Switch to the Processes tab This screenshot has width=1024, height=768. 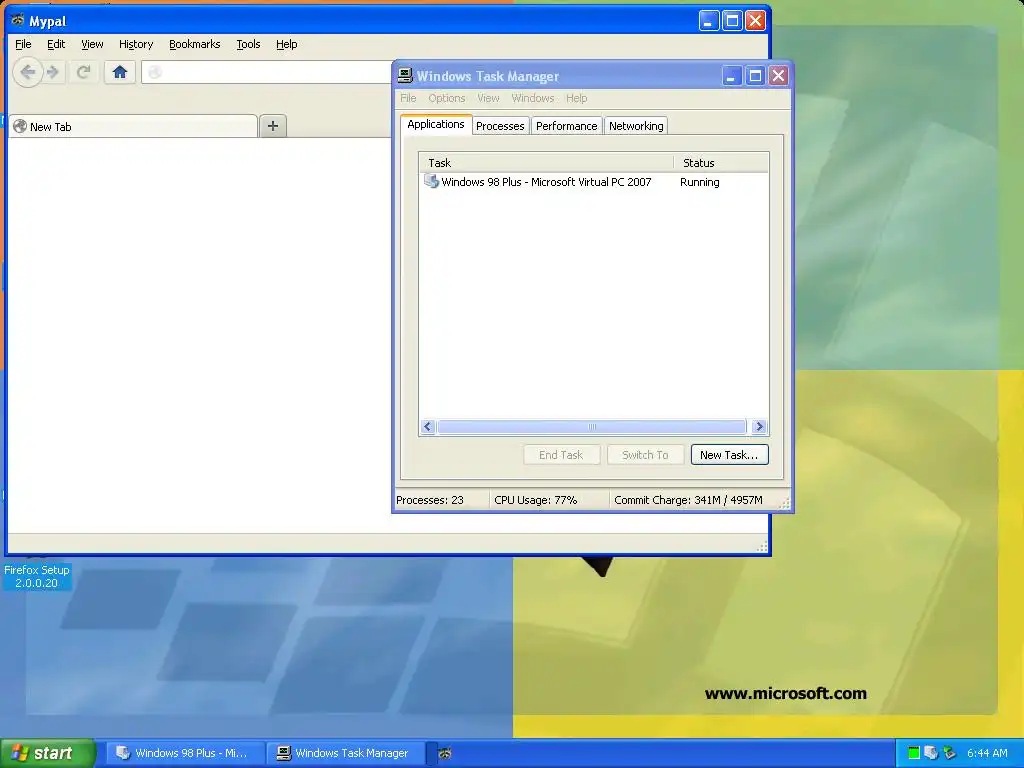coord(500,126)
